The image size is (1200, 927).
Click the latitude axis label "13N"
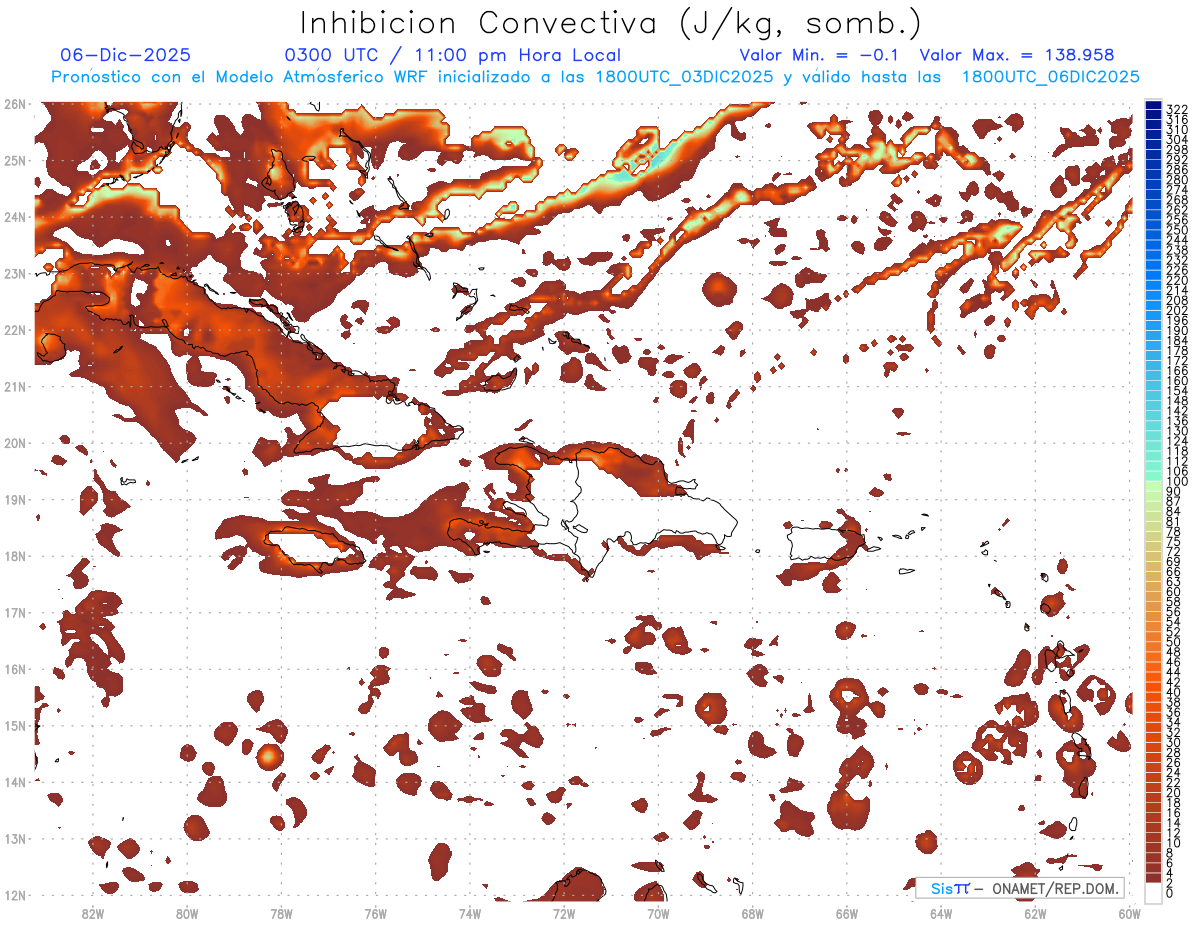tap(14, 838)
